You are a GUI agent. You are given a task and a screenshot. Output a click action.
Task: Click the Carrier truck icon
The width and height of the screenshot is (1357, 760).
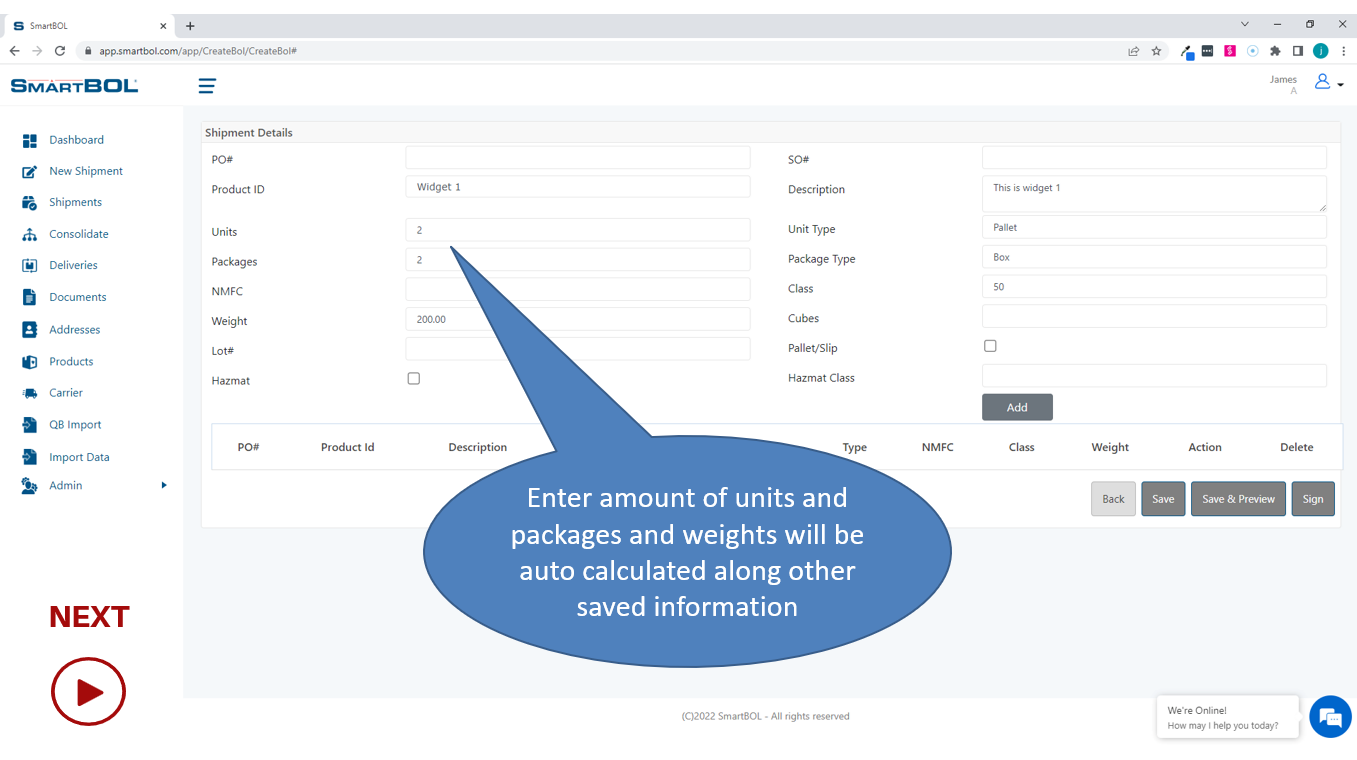pyautogui.click(x=30, y=393)
